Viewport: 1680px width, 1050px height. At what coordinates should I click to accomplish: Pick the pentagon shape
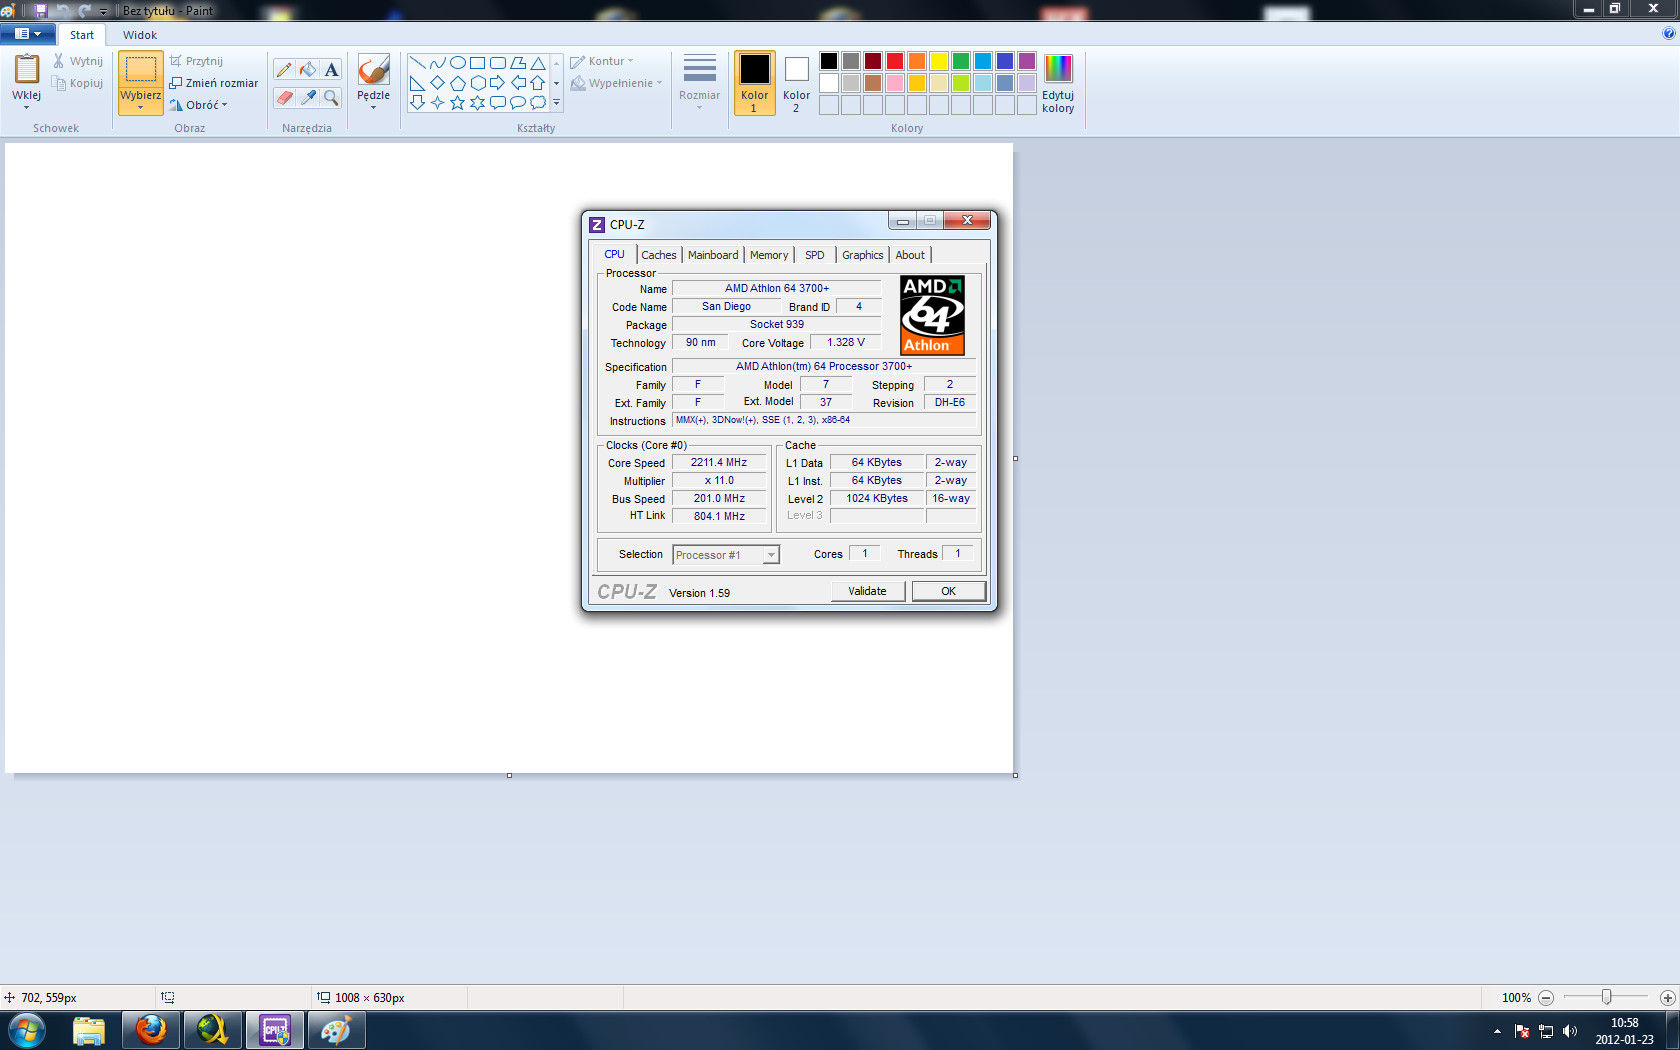coord(458,83)
